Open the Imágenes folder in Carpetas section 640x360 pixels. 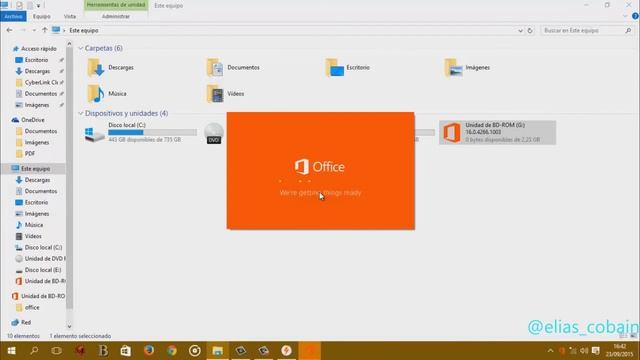pyautogui.click(x=453, y=68)
